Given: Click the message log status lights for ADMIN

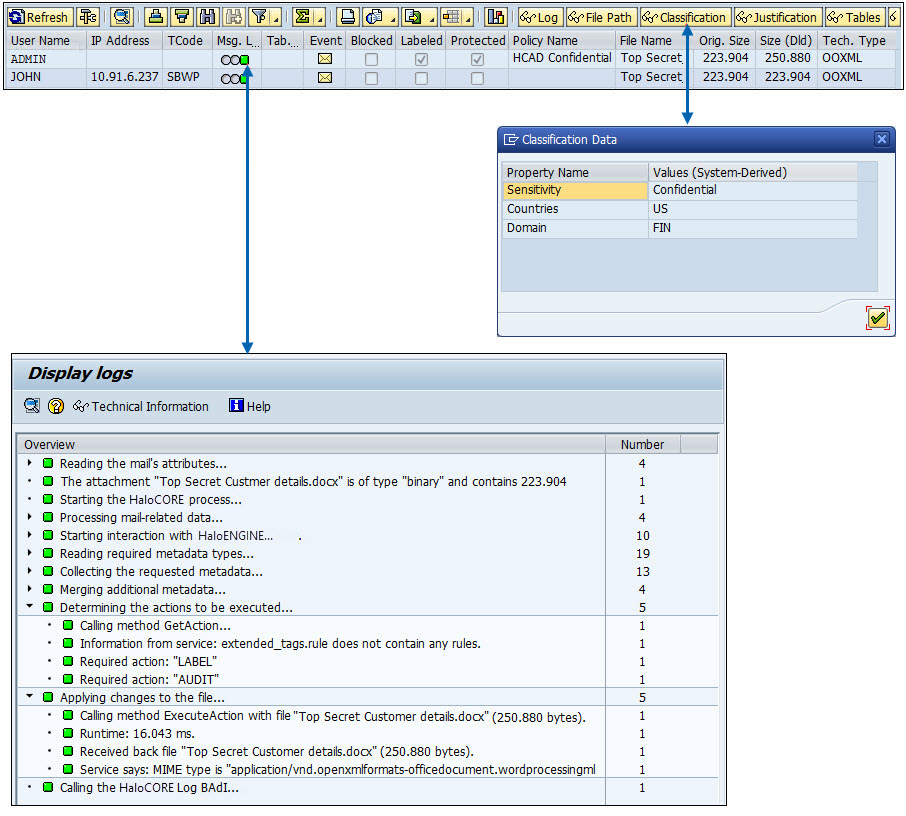Looking at the screenshot, I should coord(235,60).
